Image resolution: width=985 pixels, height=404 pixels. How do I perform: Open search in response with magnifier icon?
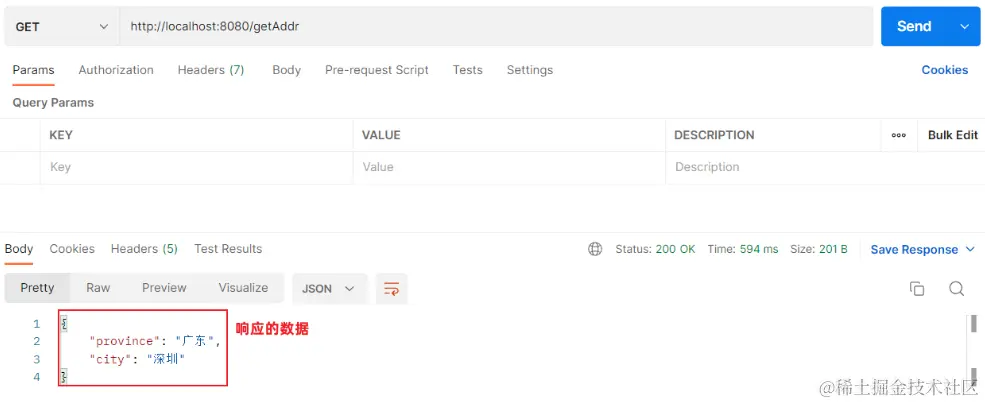click(x=956, y=288)
